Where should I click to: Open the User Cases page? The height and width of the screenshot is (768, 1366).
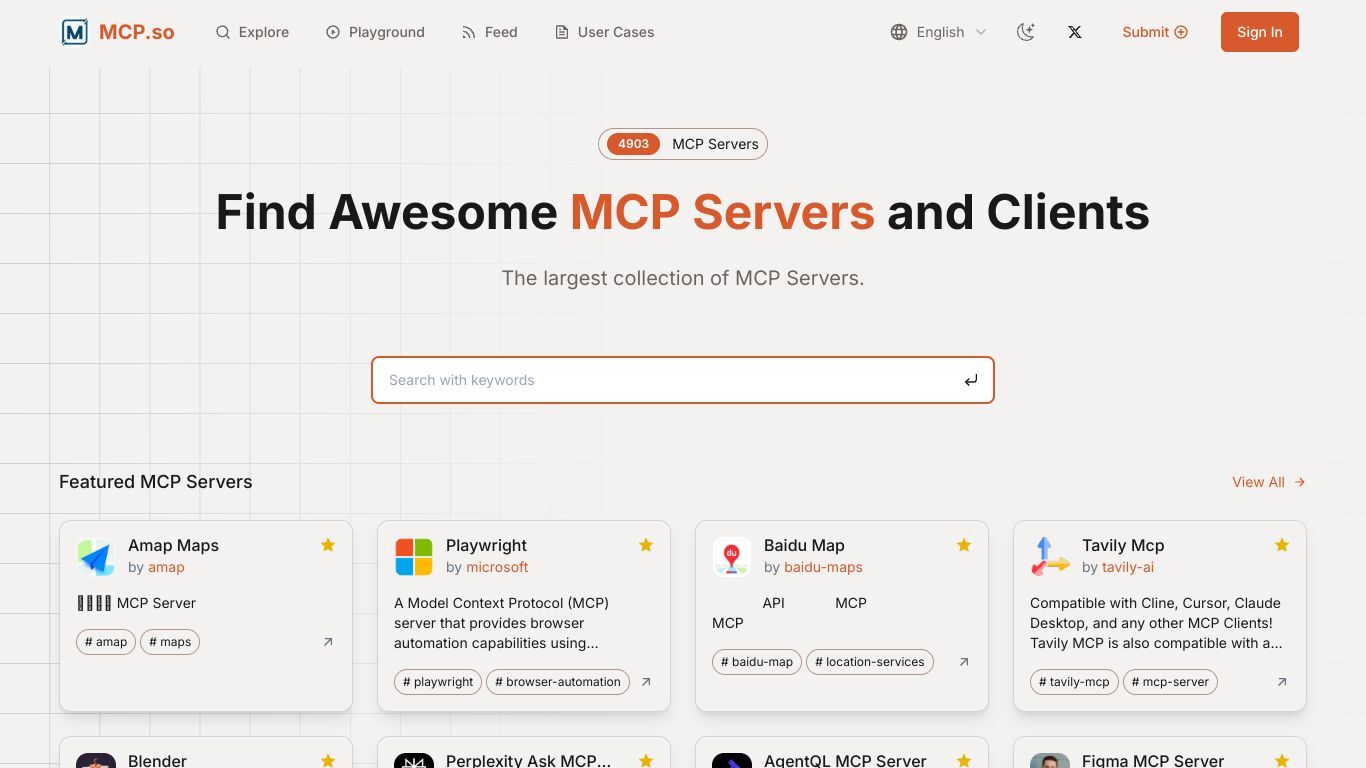[604, 32]
